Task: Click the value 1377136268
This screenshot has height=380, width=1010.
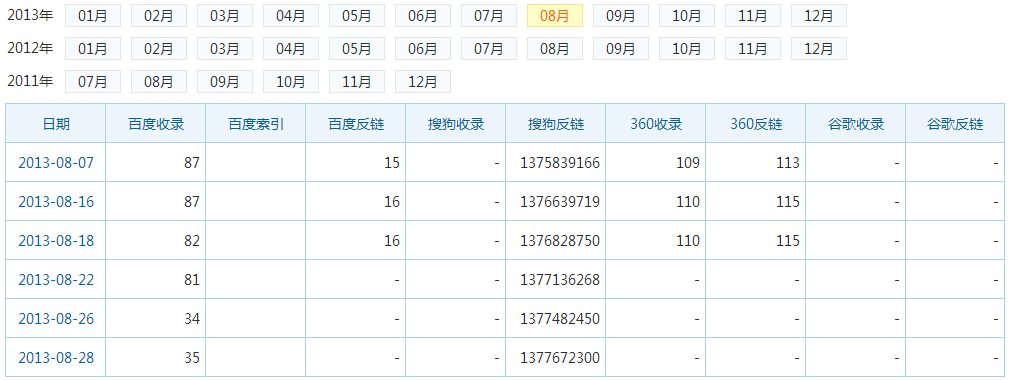Action: [560, 280]
